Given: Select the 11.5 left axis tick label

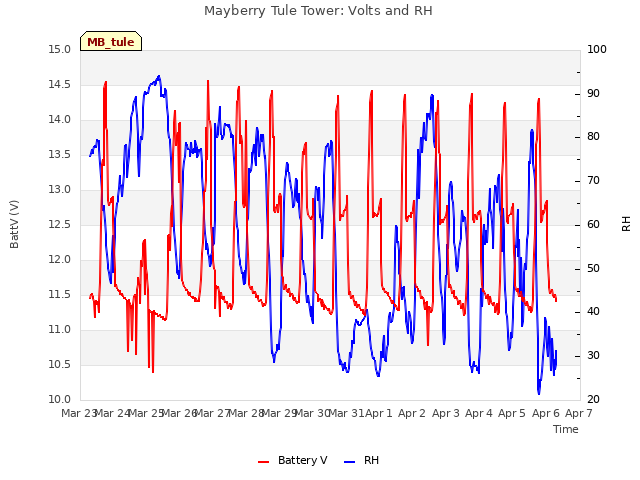Looking at the screenshot, I should [60, 295].
